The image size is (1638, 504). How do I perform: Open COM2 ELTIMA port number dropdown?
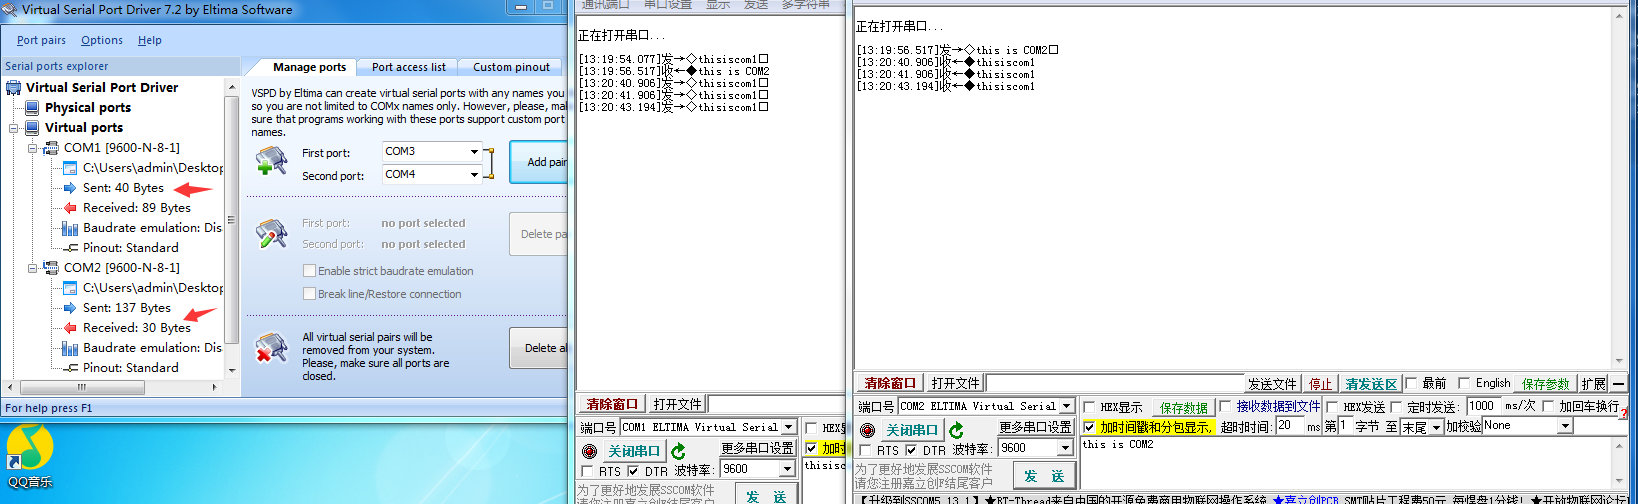click(1067, 406)
